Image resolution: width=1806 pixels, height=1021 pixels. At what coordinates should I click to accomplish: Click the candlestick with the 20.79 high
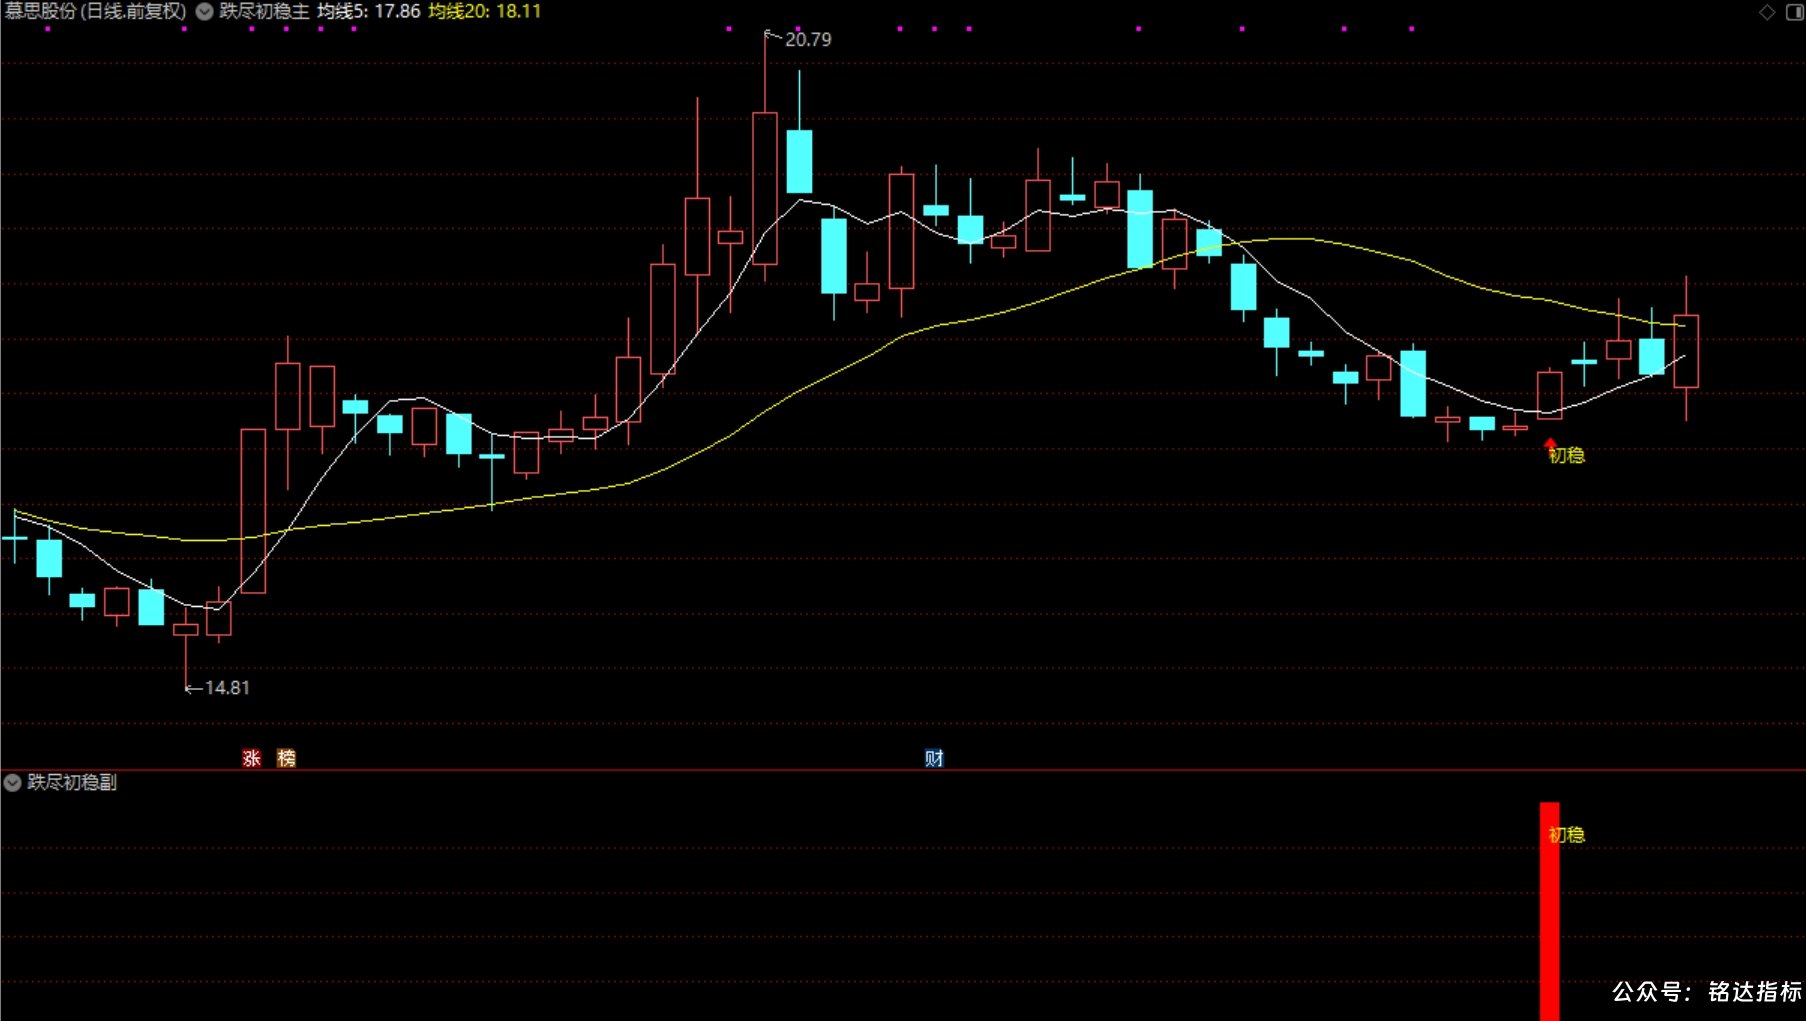point(765,188)
